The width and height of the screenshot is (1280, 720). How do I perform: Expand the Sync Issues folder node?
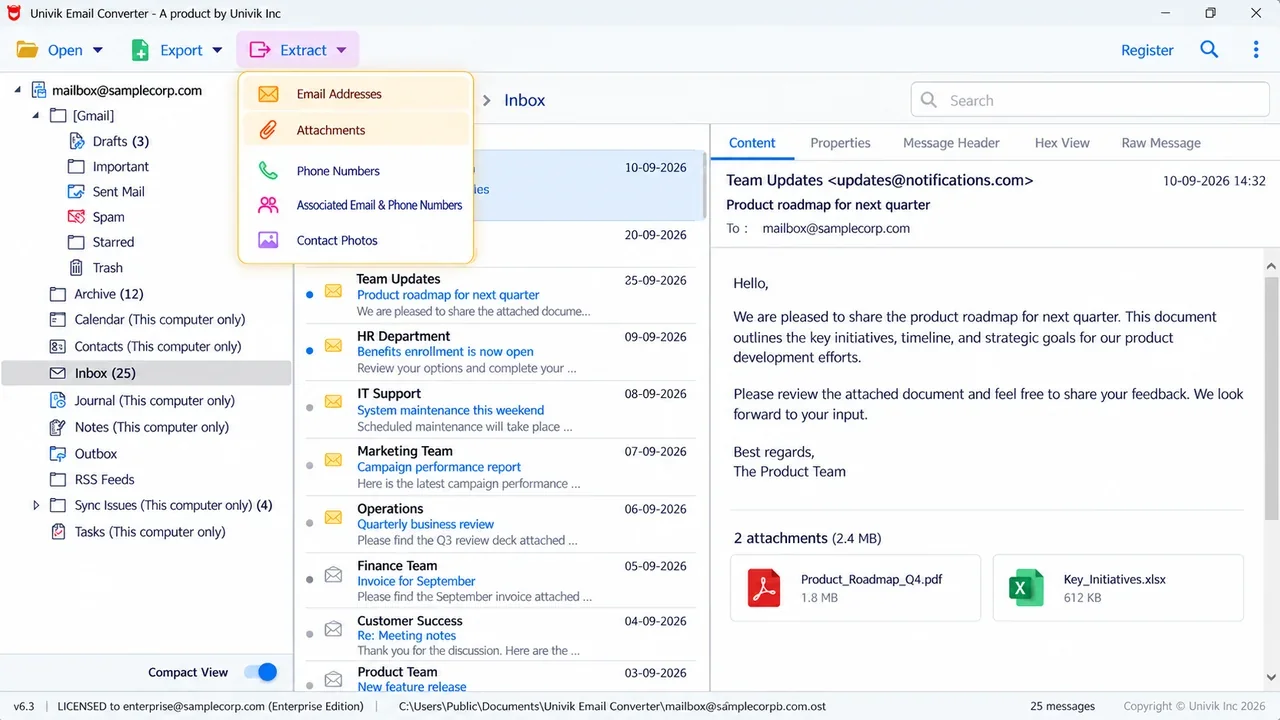point(36,505)
